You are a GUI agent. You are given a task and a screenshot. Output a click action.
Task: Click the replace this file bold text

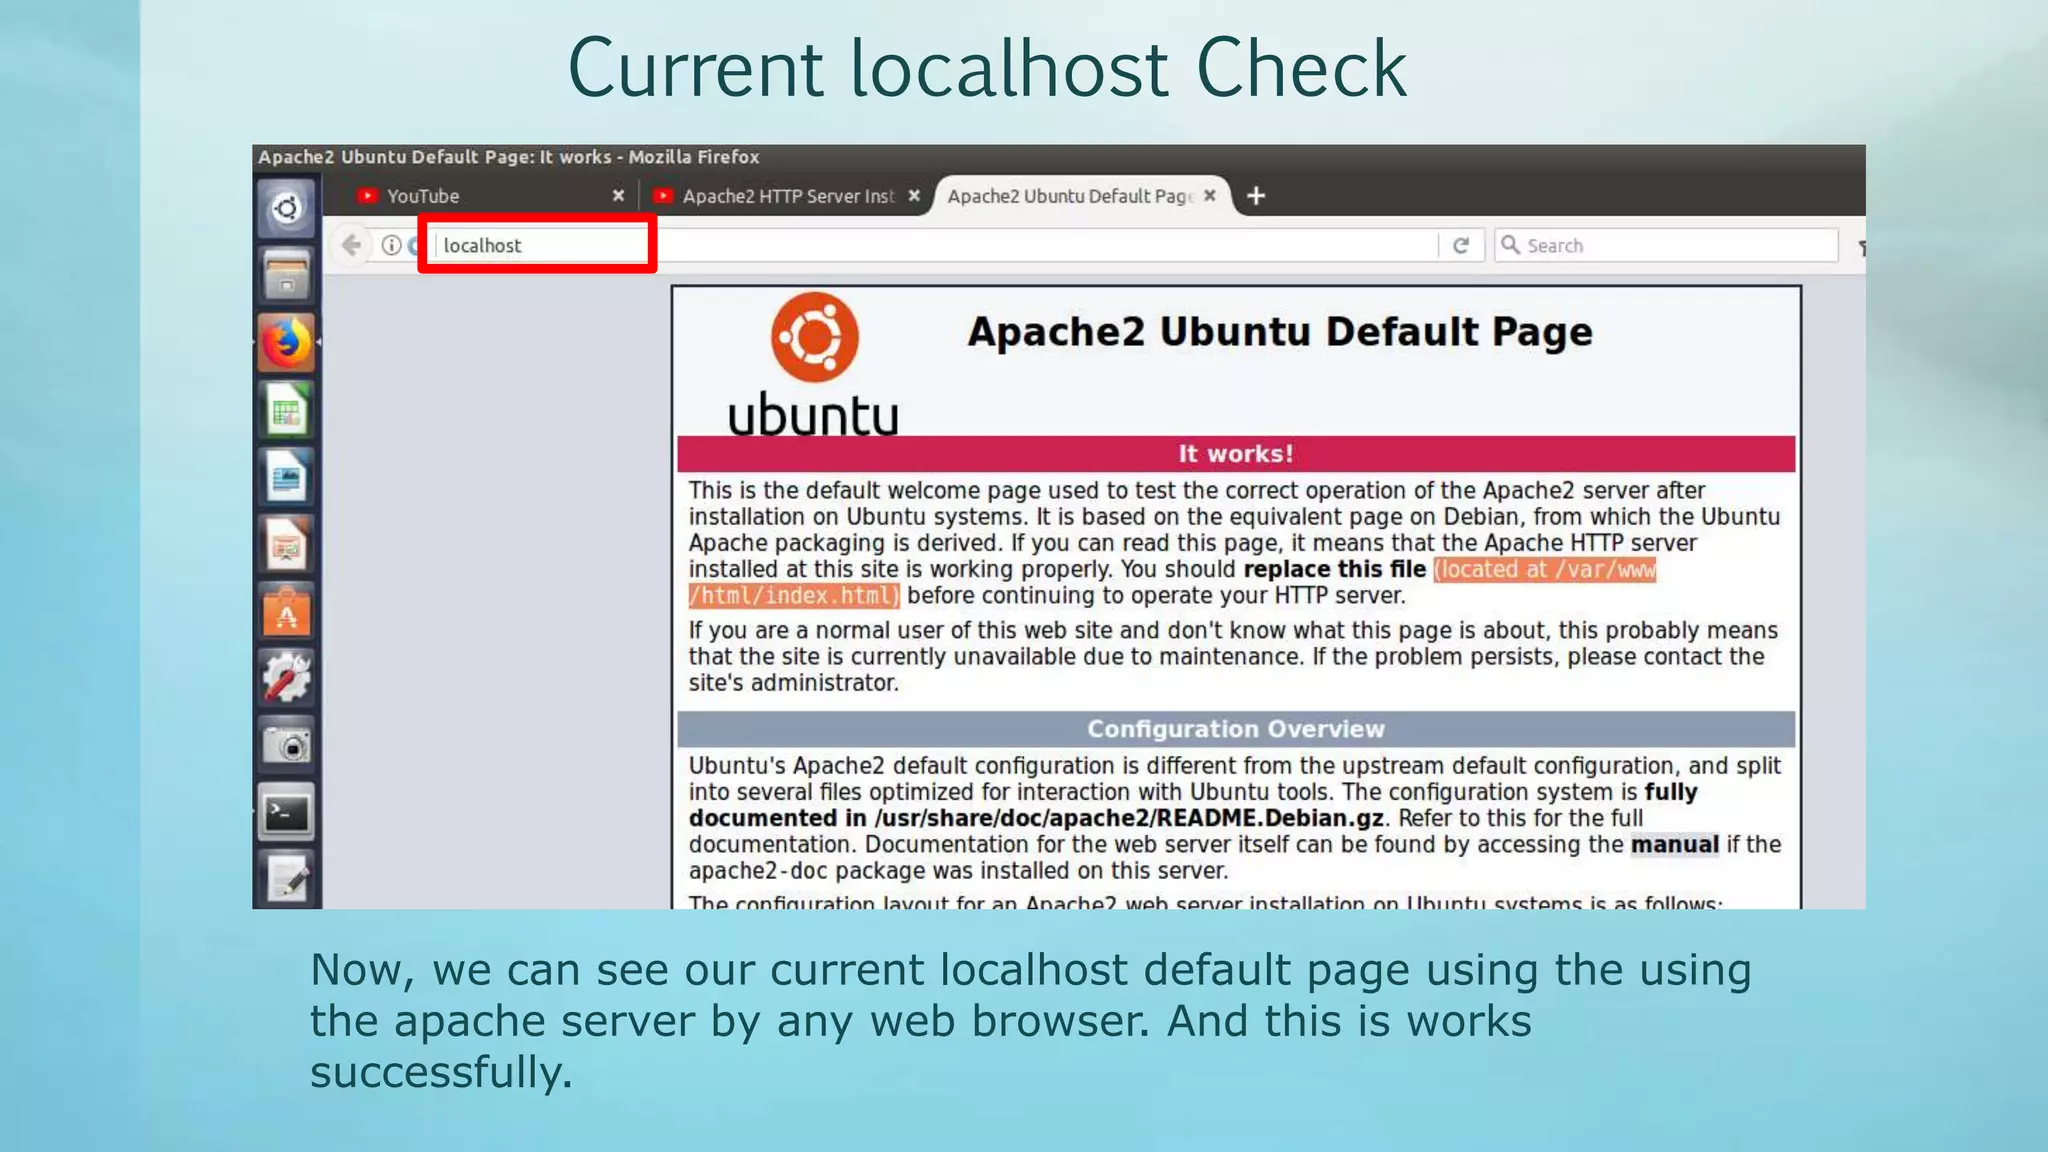pos(1335,570)
